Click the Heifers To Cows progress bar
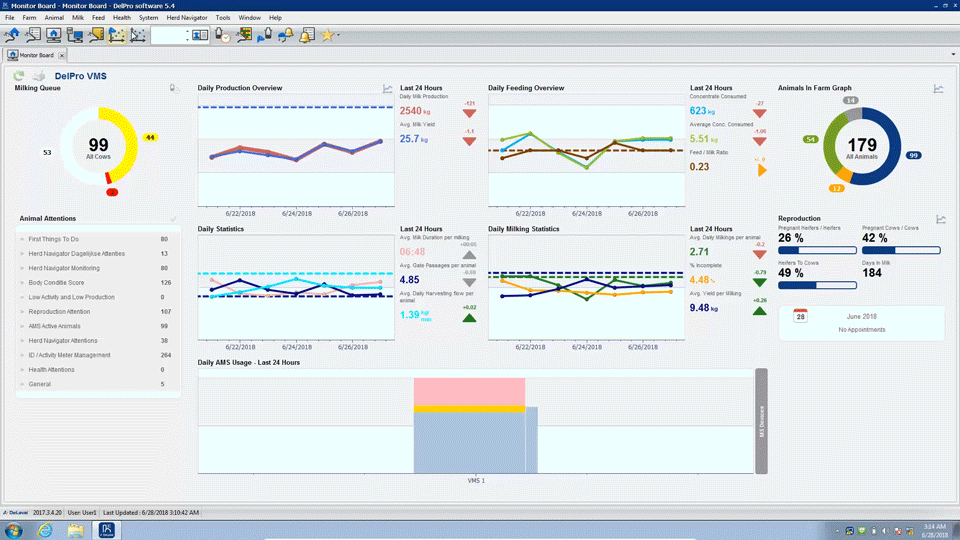The image size is (960, 540). coord(817,285)
